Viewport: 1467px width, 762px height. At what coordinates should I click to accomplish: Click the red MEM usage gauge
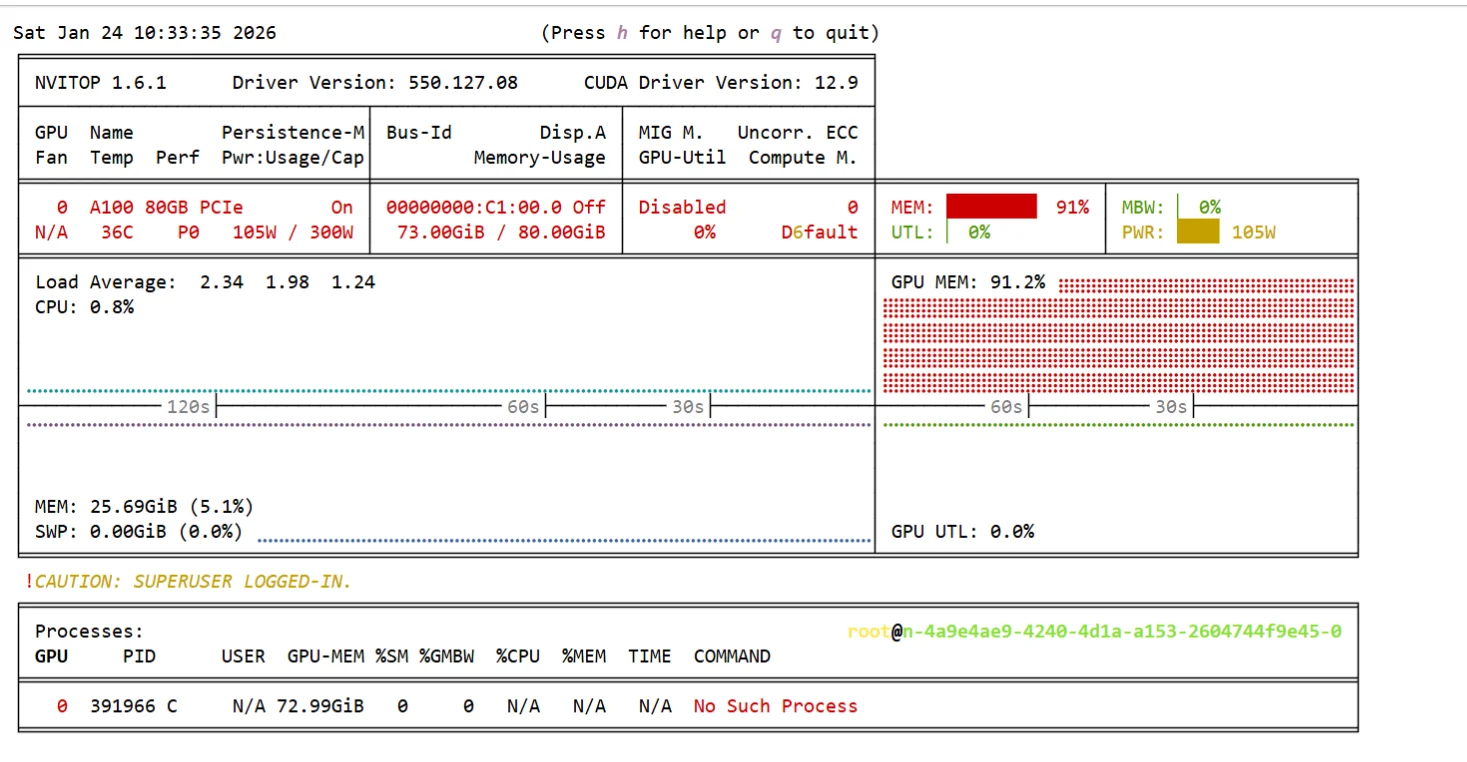coord(990,207)
